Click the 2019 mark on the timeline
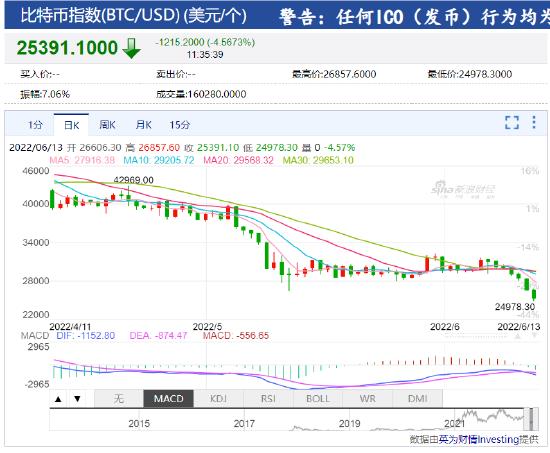The height and width of the screenshot is (453, 550). click(x=349, y=424)
